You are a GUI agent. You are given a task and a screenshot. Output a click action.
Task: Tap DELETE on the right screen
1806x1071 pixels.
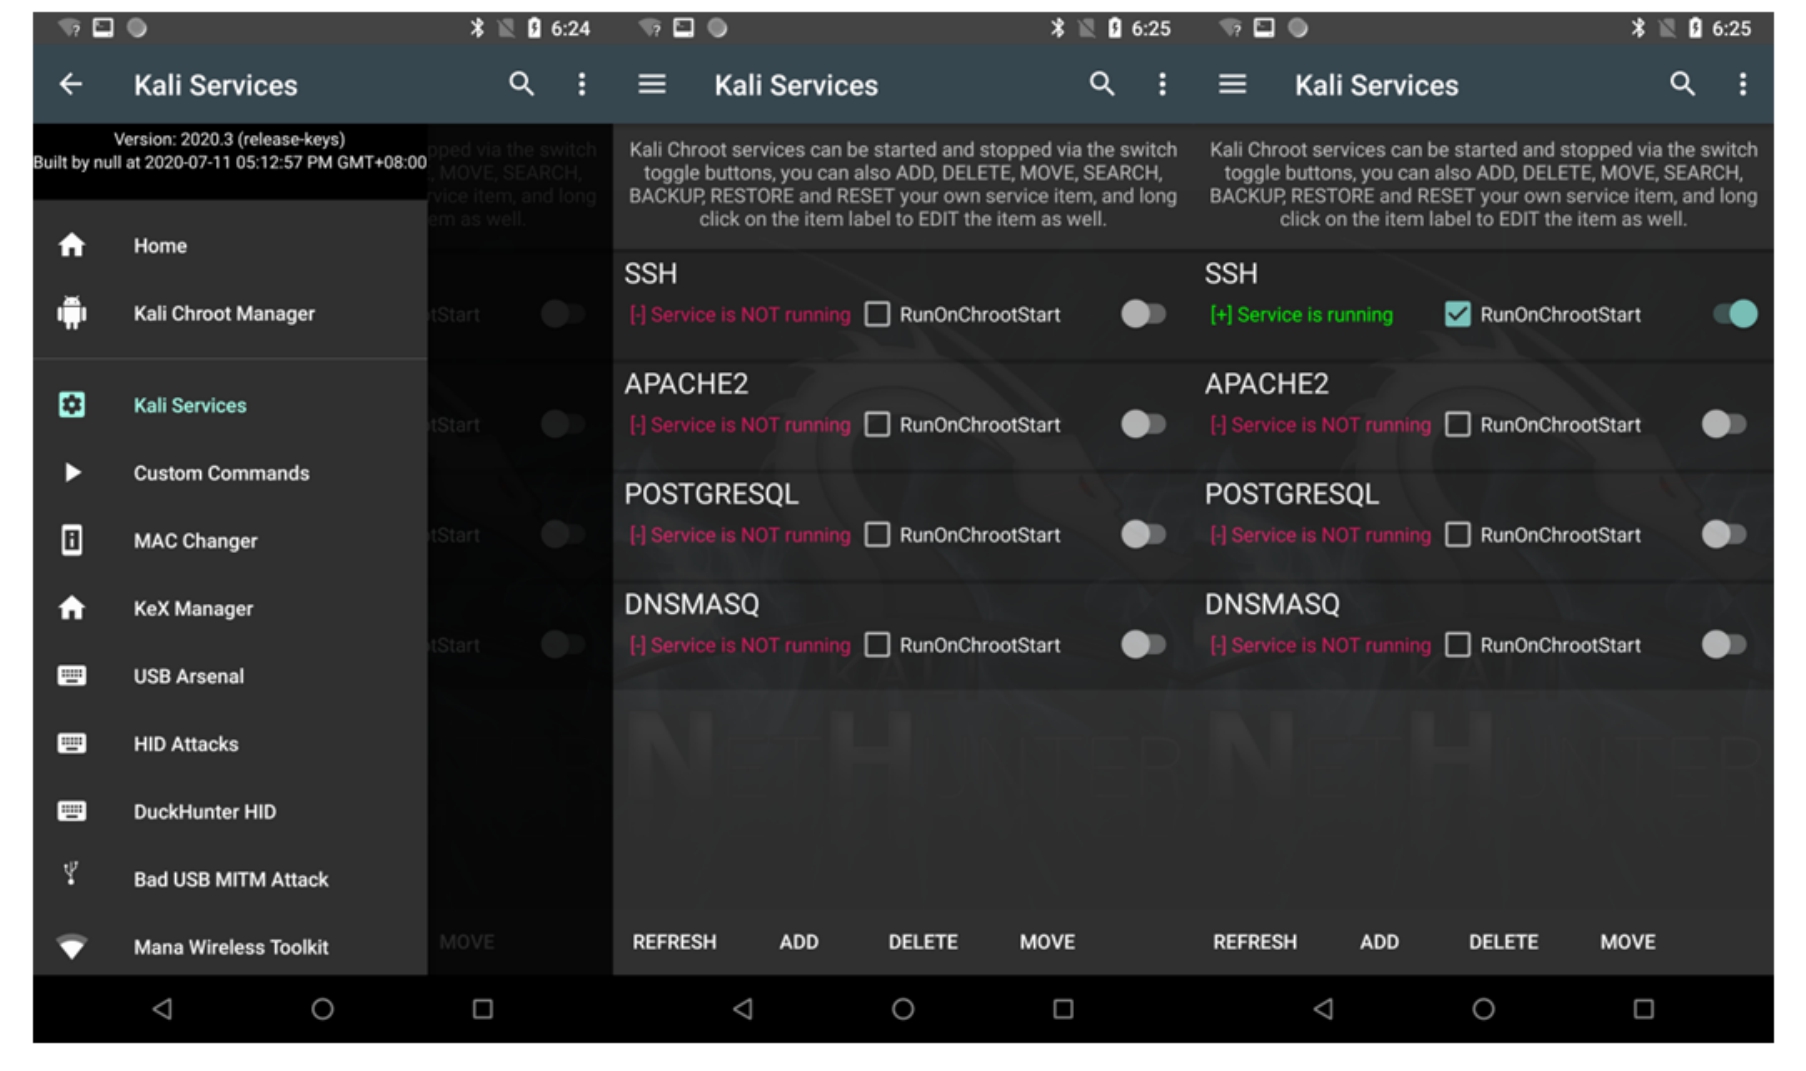coord(1503,942)
